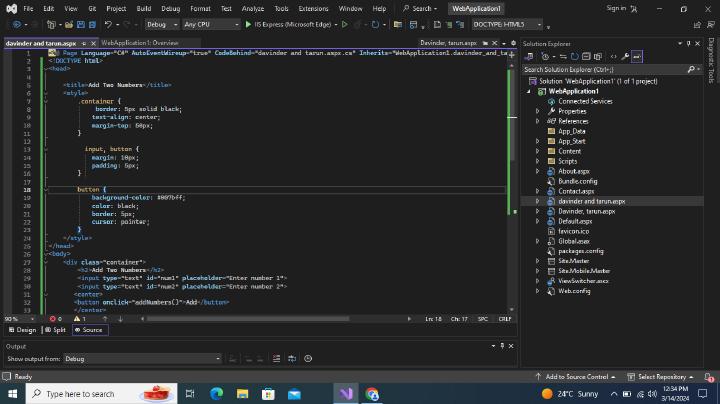Open Show output from Debug dropdown
The image size is (720, 404).
(142, 359)
